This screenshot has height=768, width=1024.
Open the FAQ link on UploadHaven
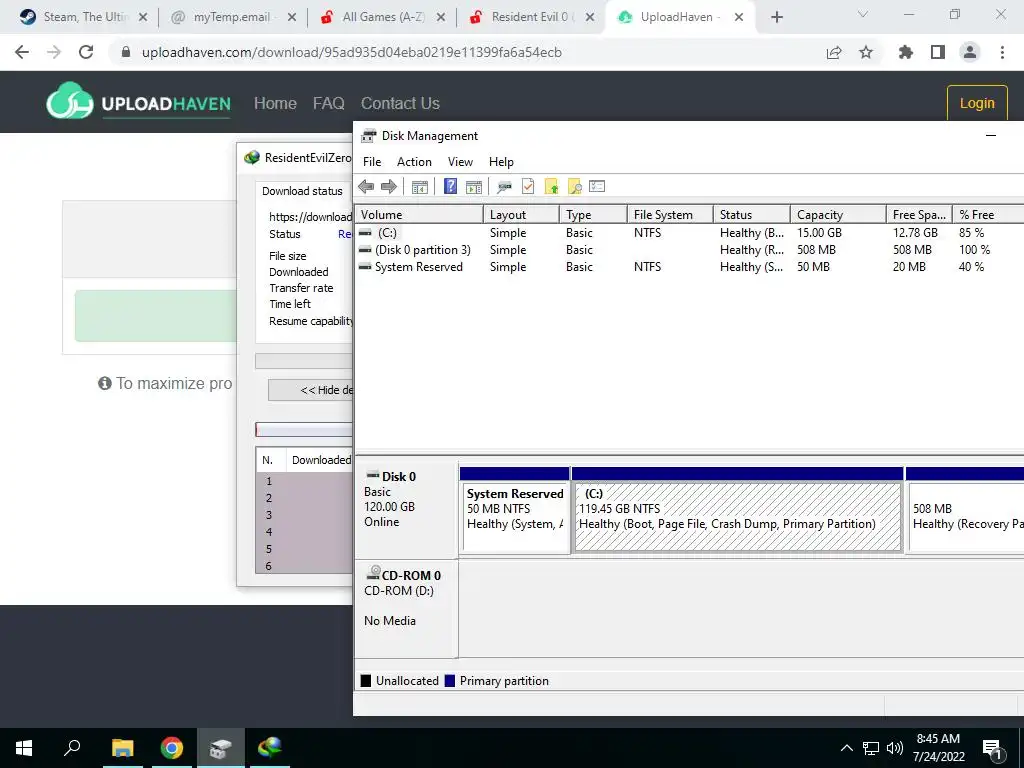click(328, 103)
